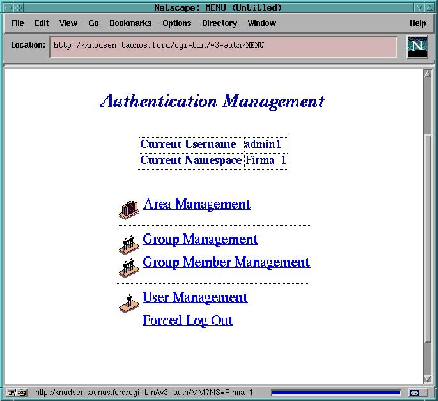
Task: Click the 'Current Namespace' label cell
Action: (191, 160)
